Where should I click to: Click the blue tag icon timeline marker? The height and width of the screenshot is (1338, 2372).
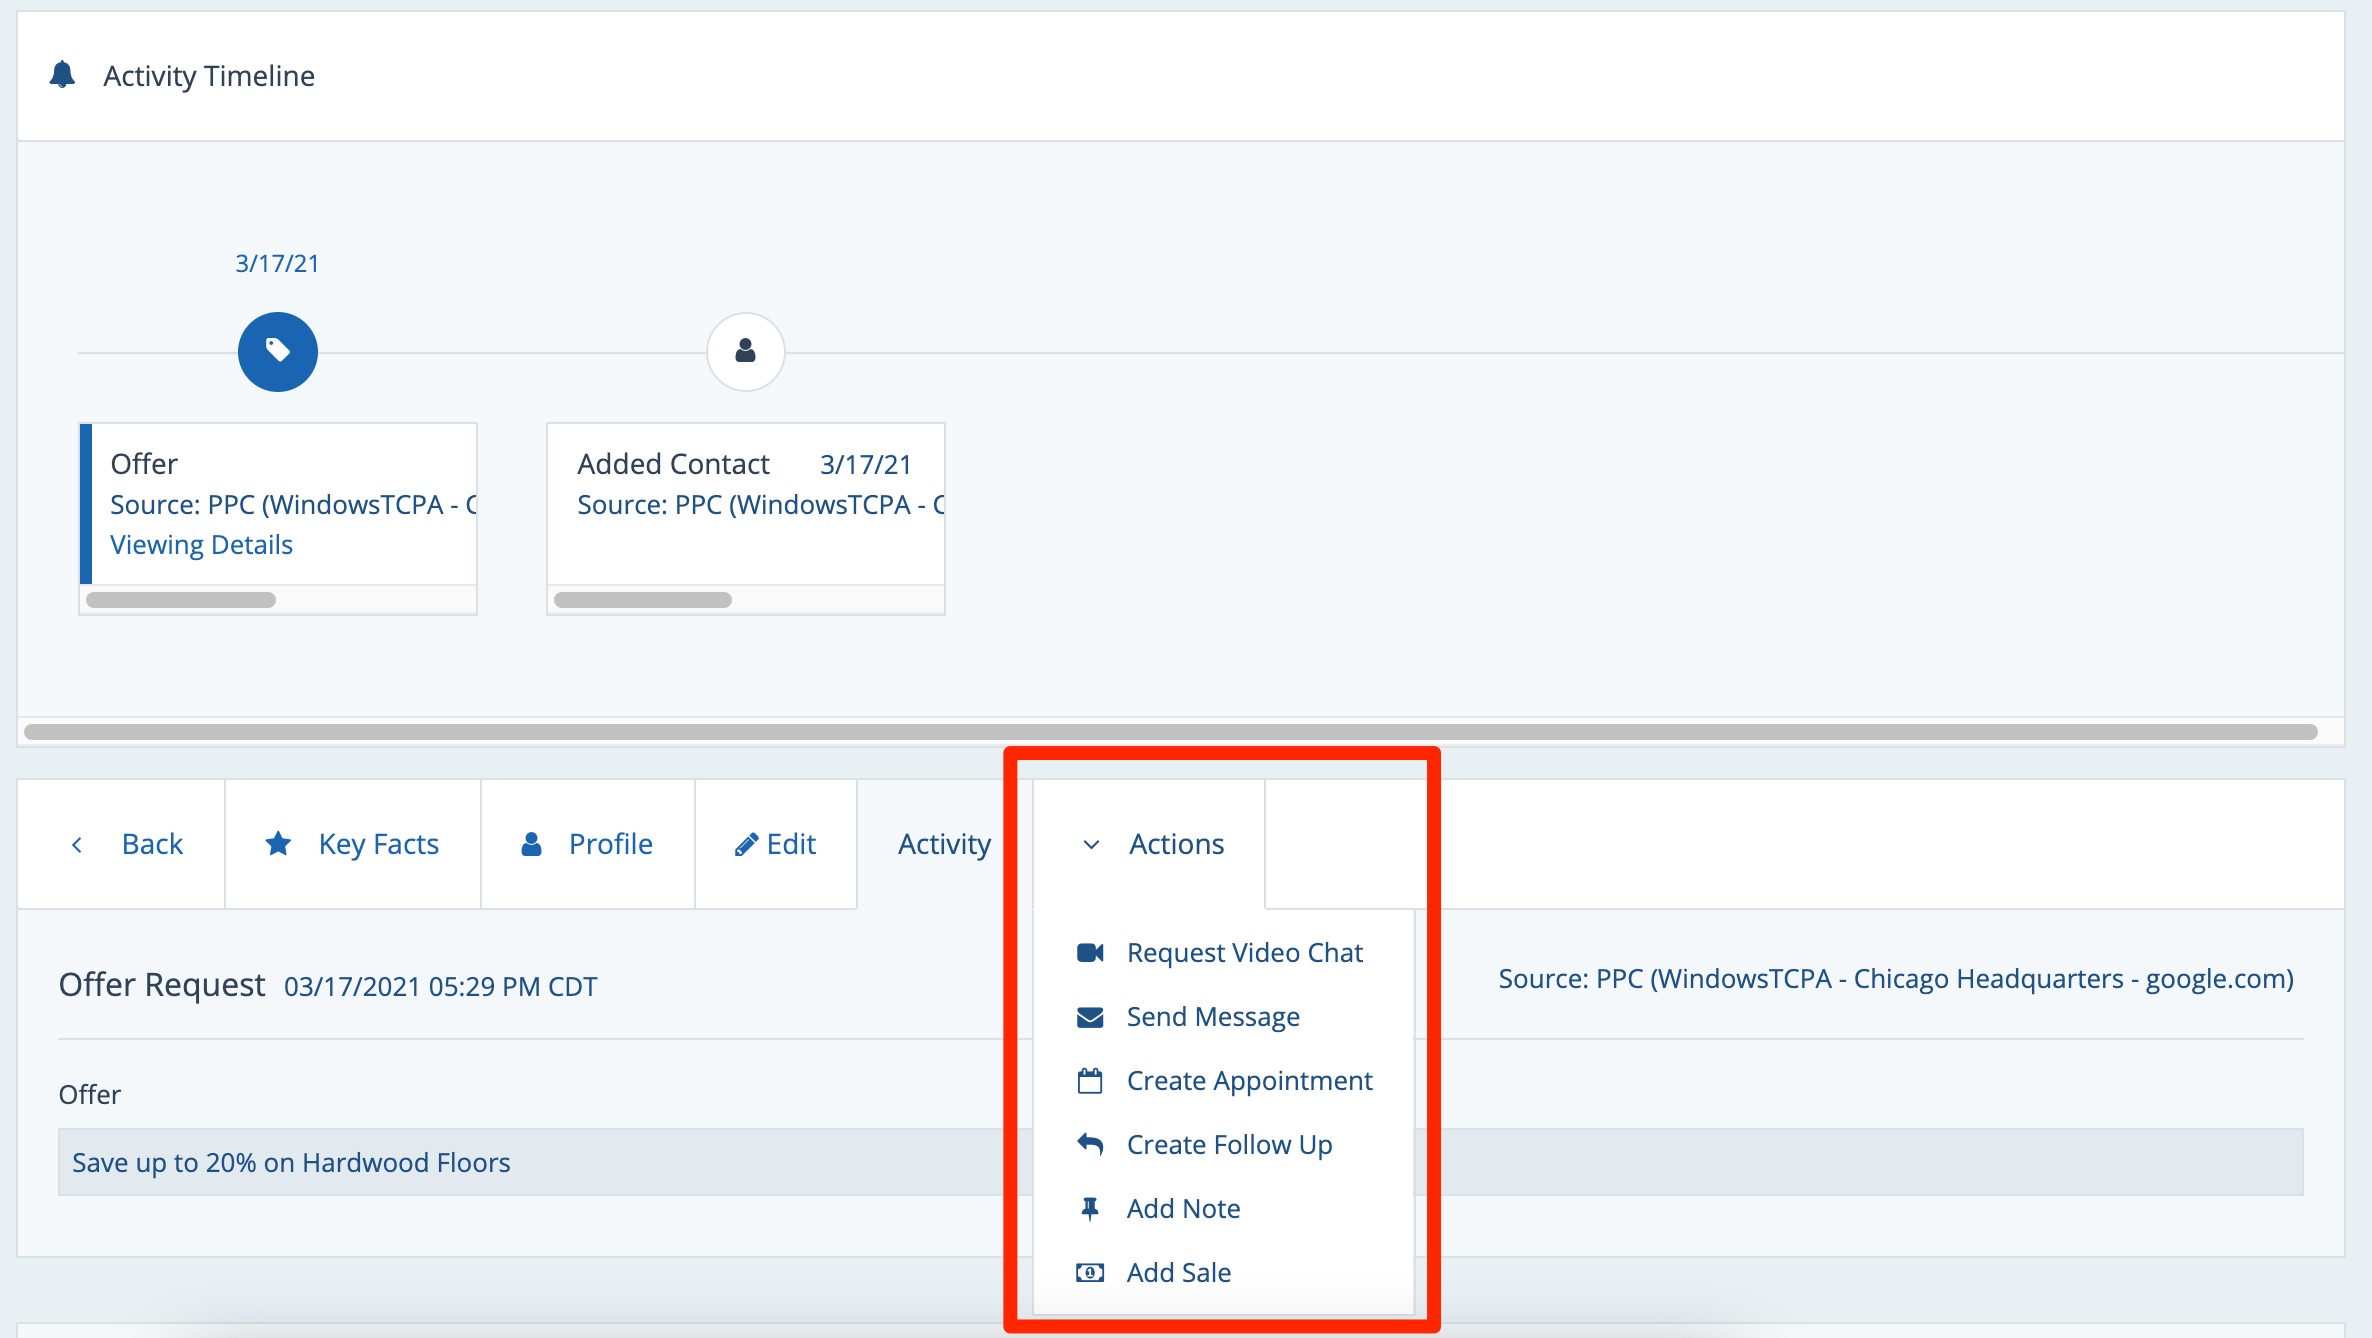coord(277,351)
